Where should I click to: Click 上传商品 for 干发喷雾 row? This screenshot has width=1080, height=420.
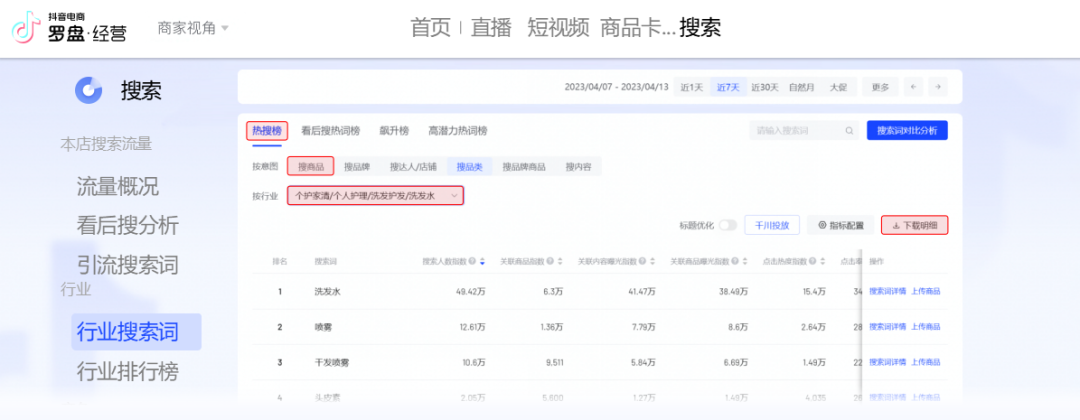click(x=926, y=362)
